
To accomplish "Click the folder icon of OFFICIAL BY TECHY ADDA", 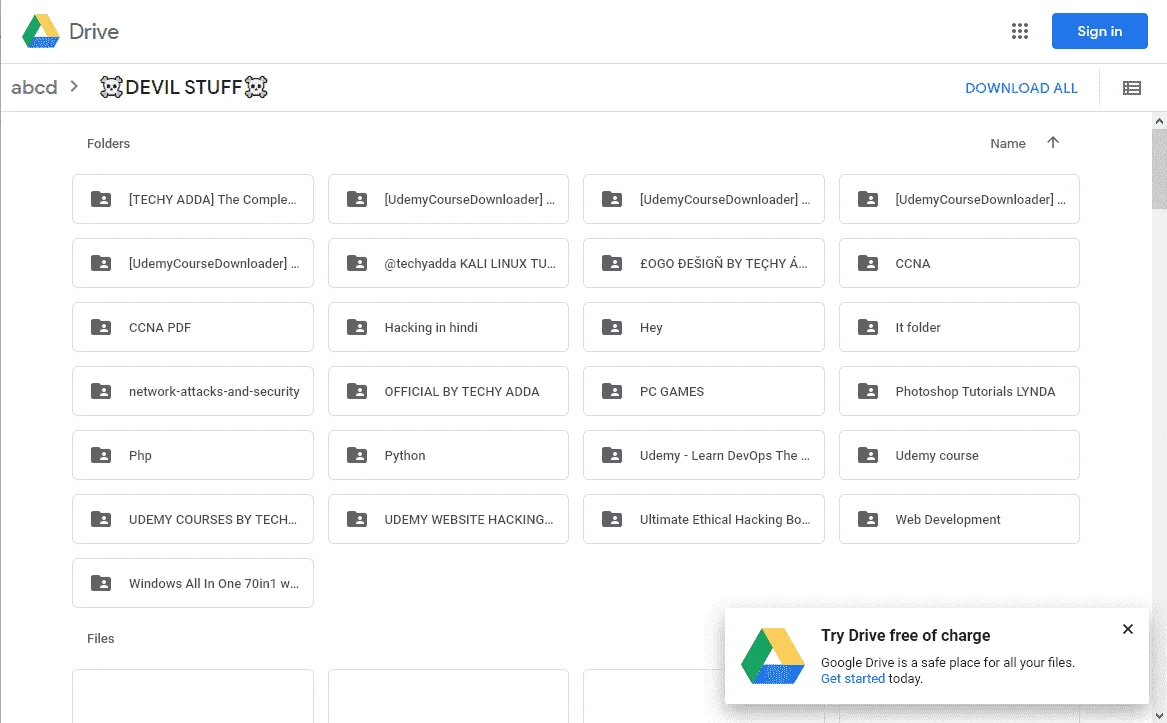I will pos(357,391).
